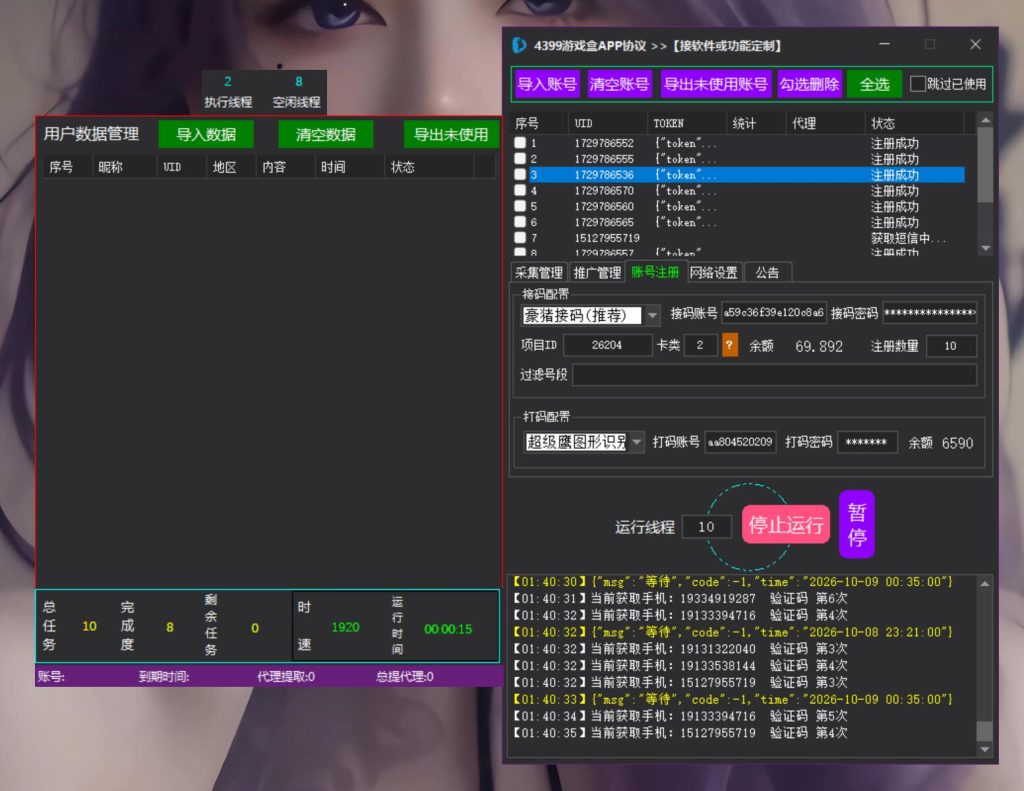Click the 卡类 field showing 2
The height and width of the screenshot is (791, 1024).
[x=699, y=345]
